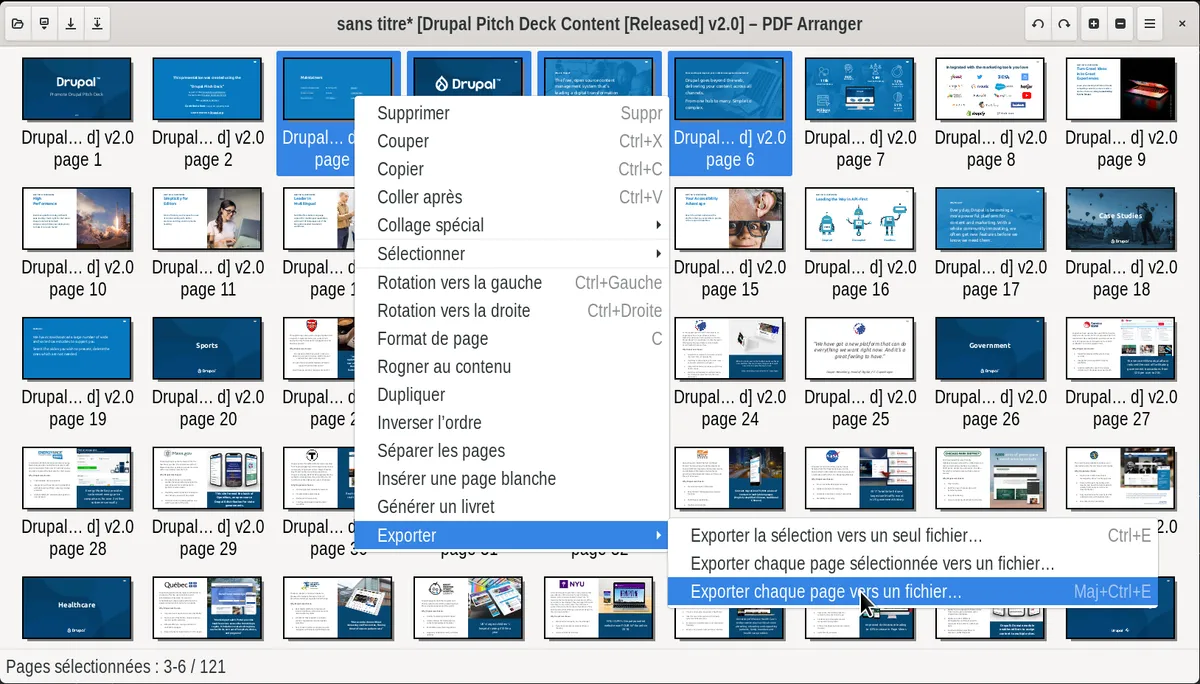Viewport: 1200px width, 684px height.
Task: Zoom in with the plus icon
Action: (x=1094, y=23)
